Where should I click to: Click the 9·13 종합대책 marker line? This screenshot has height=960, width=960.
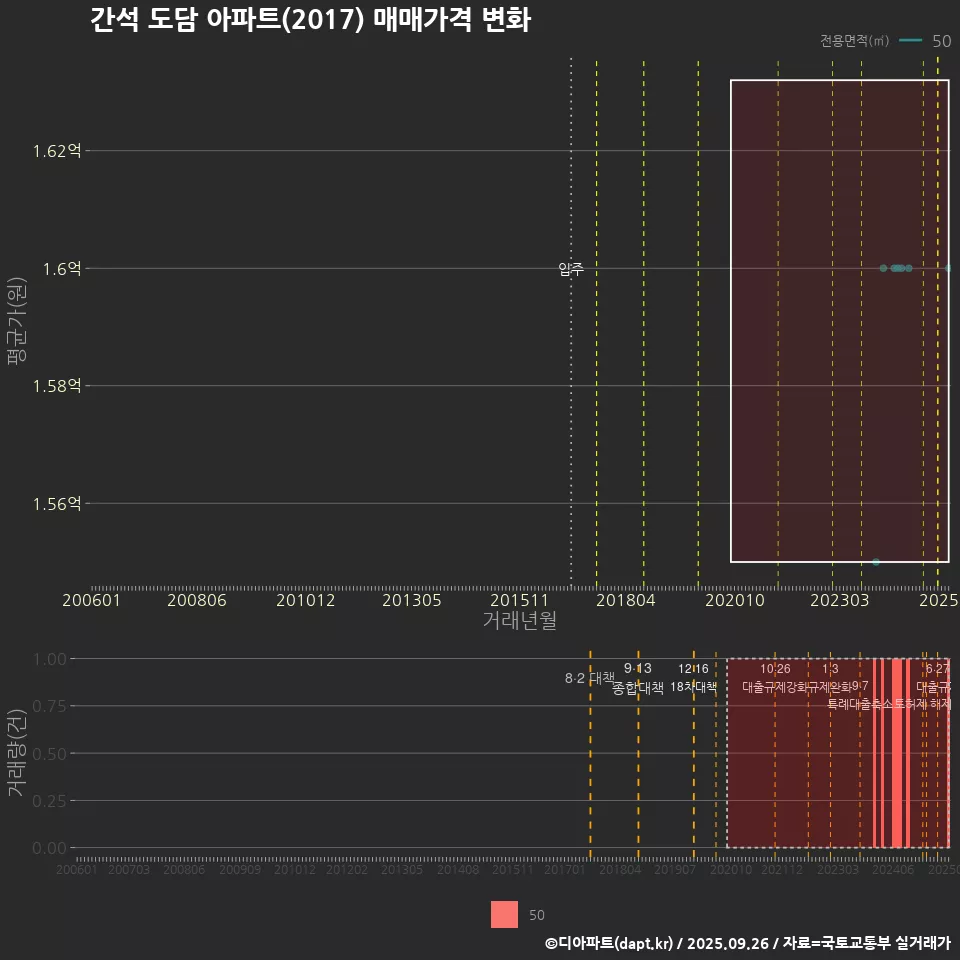[637, 670]
